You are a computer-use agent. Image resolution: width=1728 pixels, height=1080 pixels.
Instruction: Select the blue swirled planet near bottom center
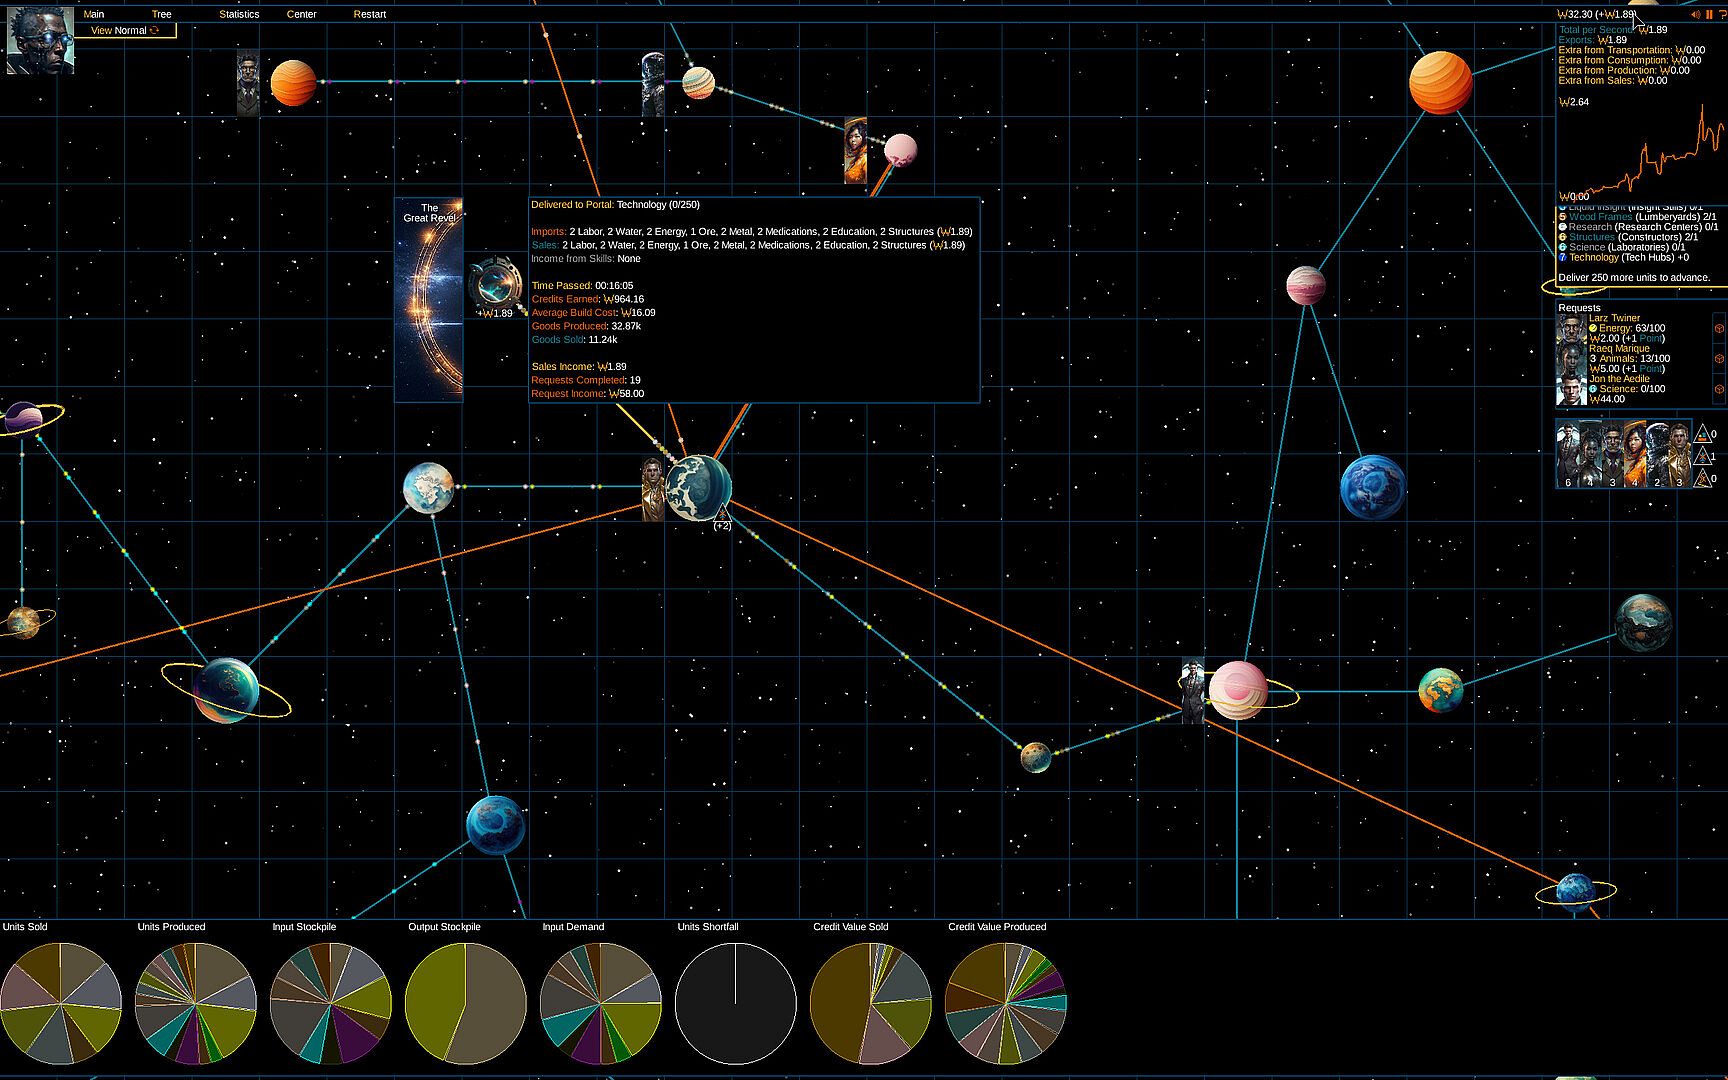point(495,825)
